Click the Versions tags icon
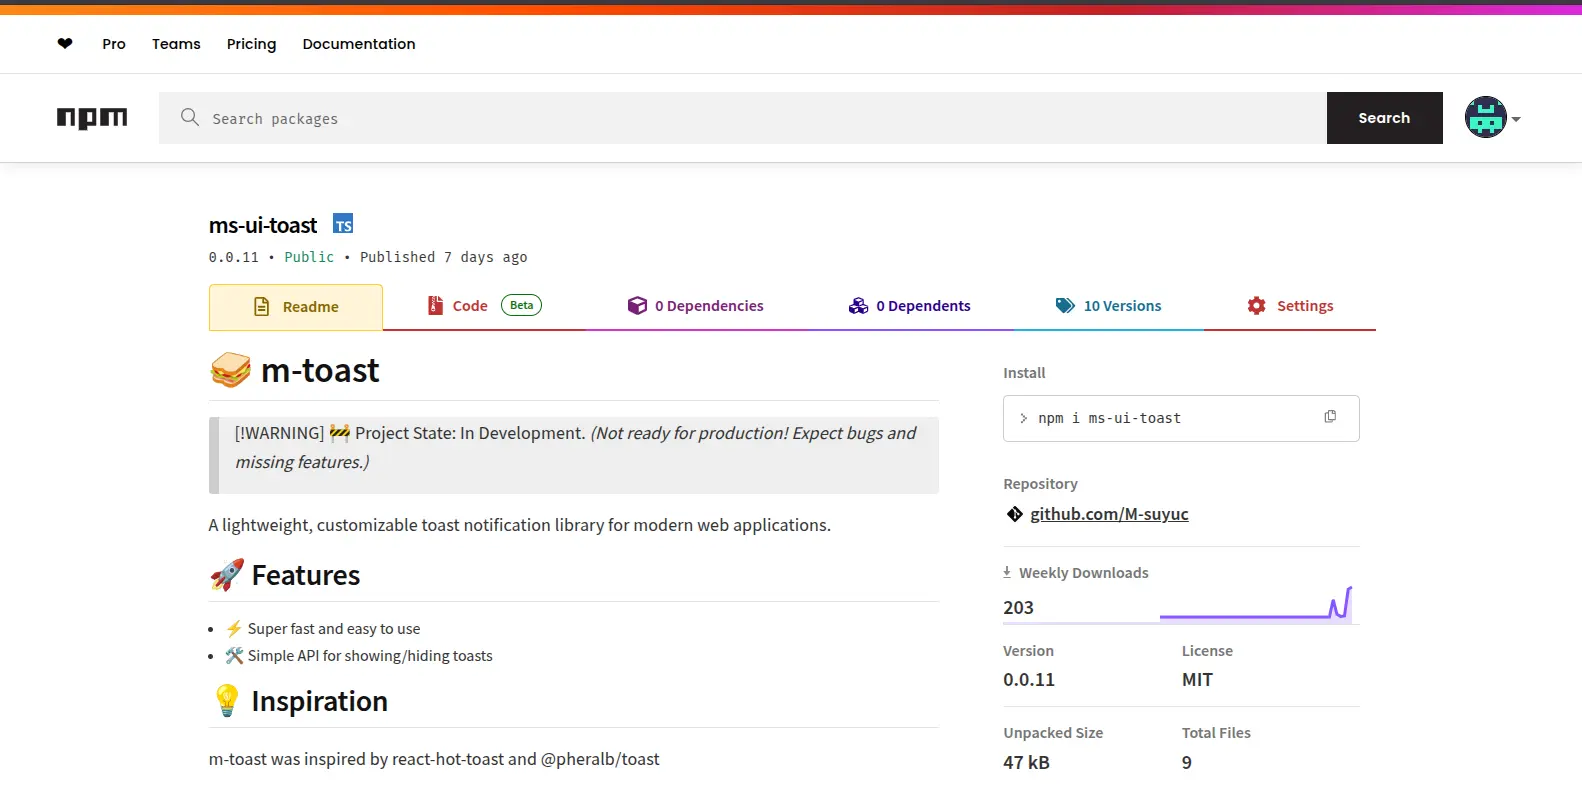Screen dimensions: 1582x786 click(x=1065, y=305)
